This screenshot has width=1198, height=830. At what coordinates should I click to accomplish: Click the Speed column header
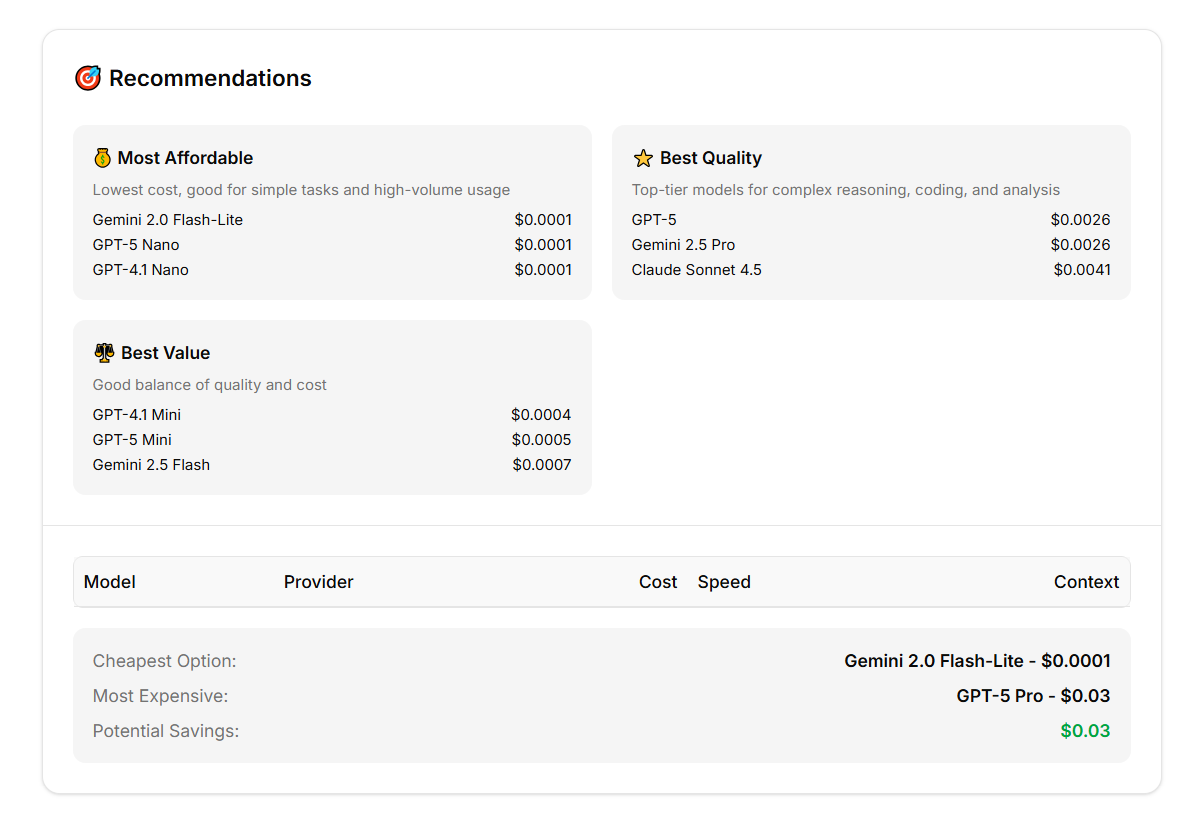click(724, 581)
